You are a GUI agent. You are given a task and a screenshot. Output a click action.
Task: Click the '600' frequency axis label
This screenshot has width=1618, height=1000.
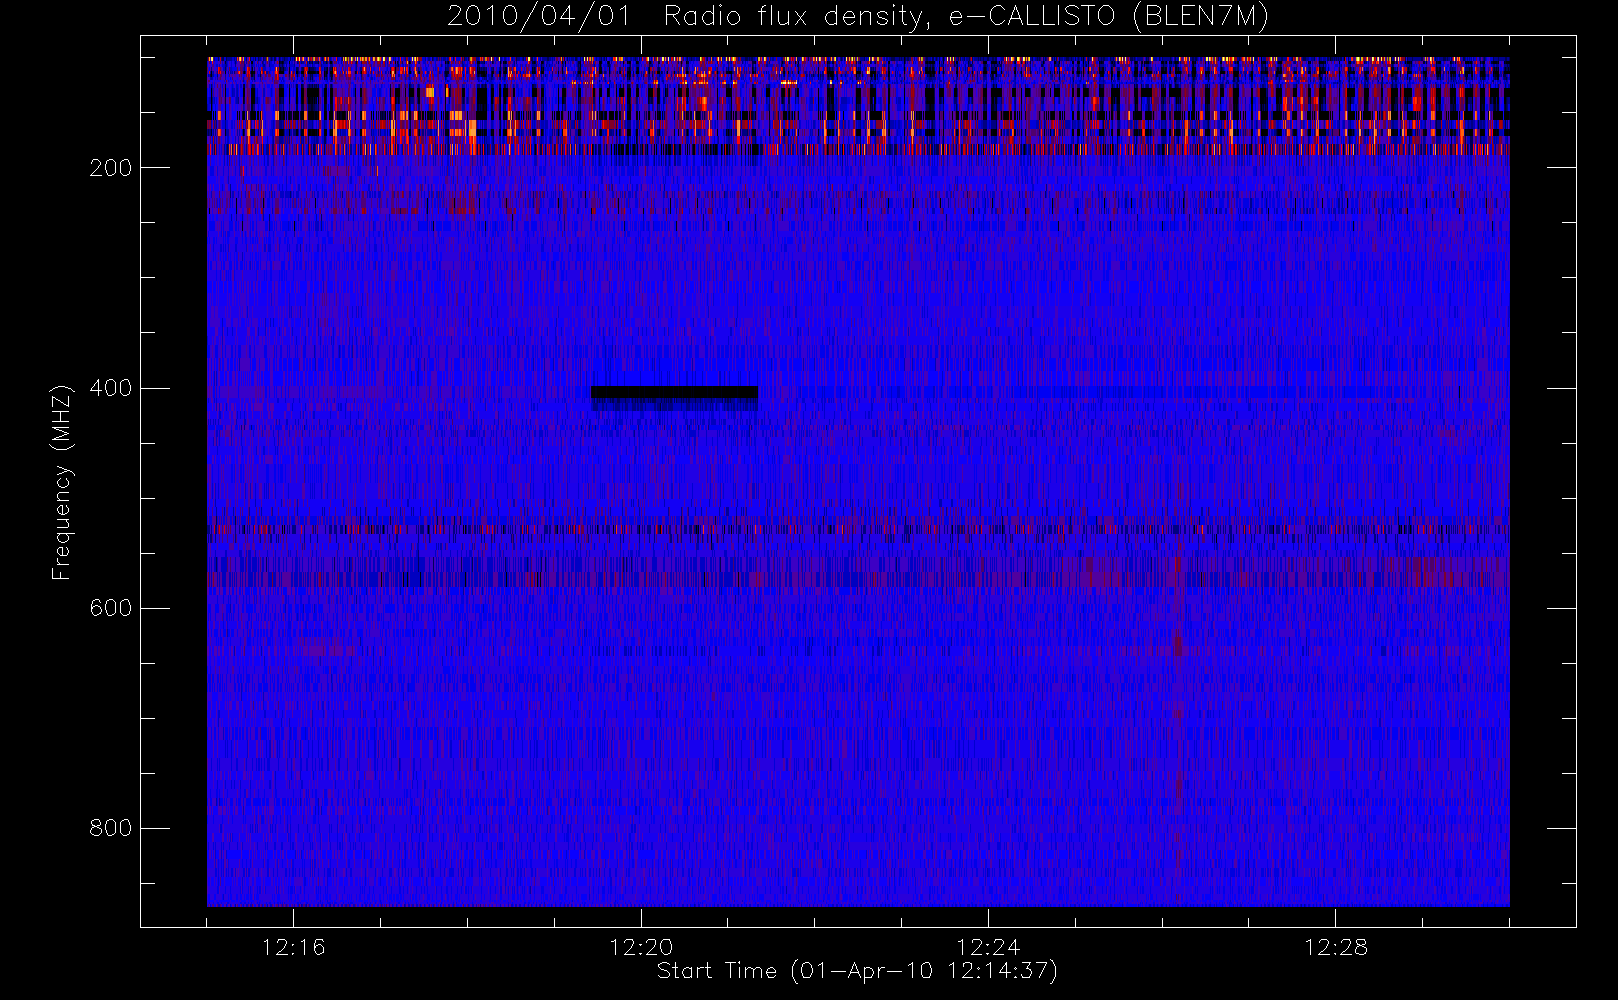[x=110, y=608]
